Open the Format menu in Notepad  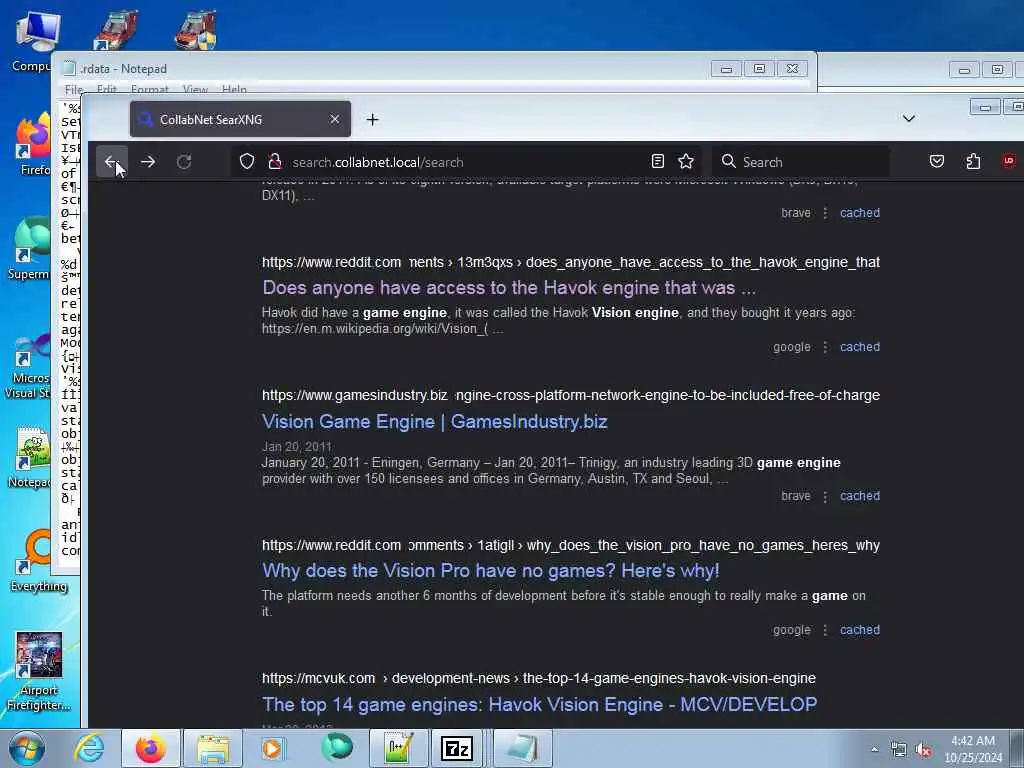(x=150, y=89)
